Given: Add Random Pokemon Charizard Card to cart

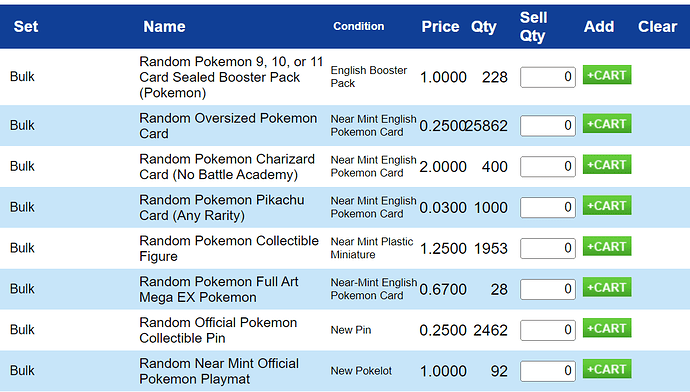Looking at the screenshot, I should (x=607, y=165).
